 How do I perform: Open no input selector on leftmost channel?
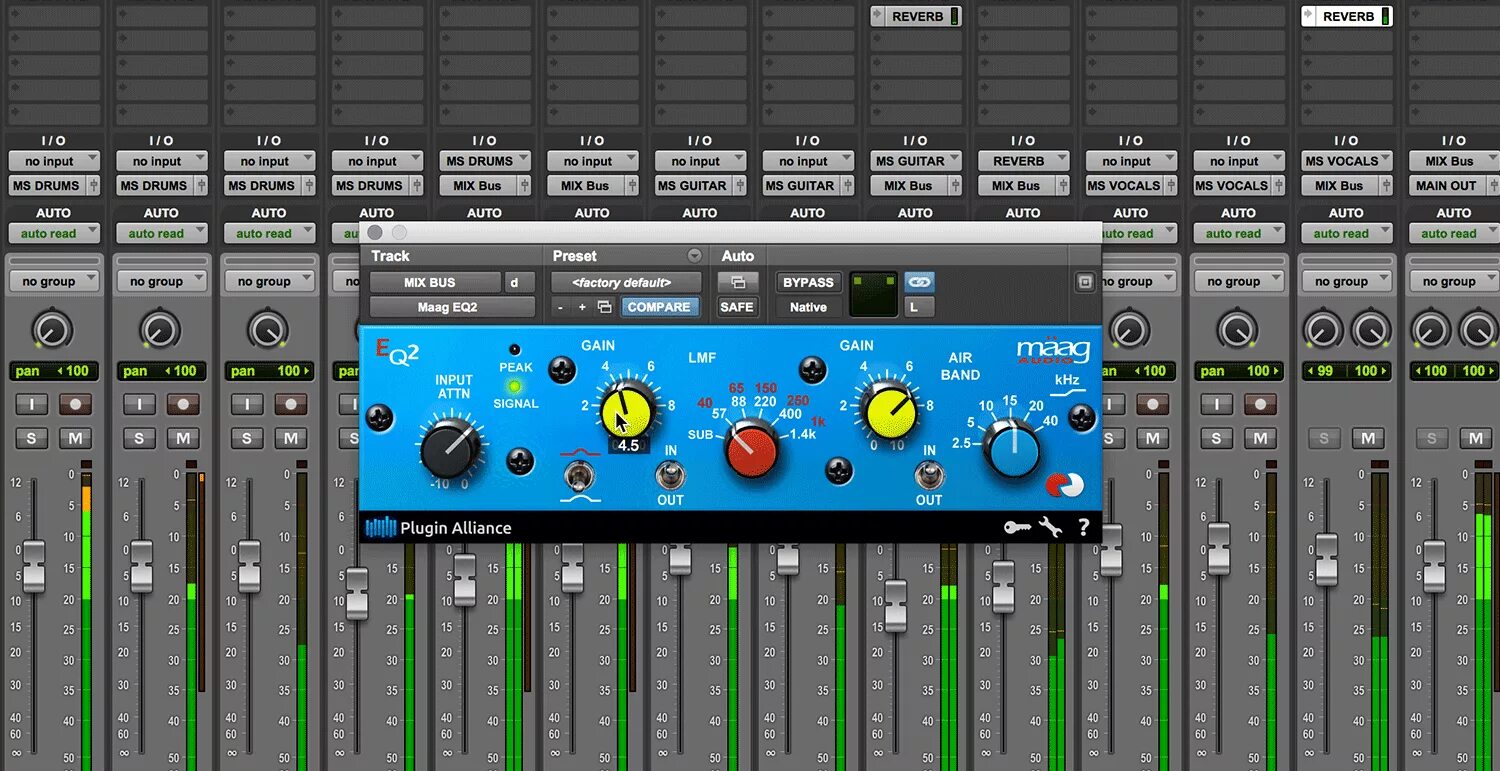point(54,161)
